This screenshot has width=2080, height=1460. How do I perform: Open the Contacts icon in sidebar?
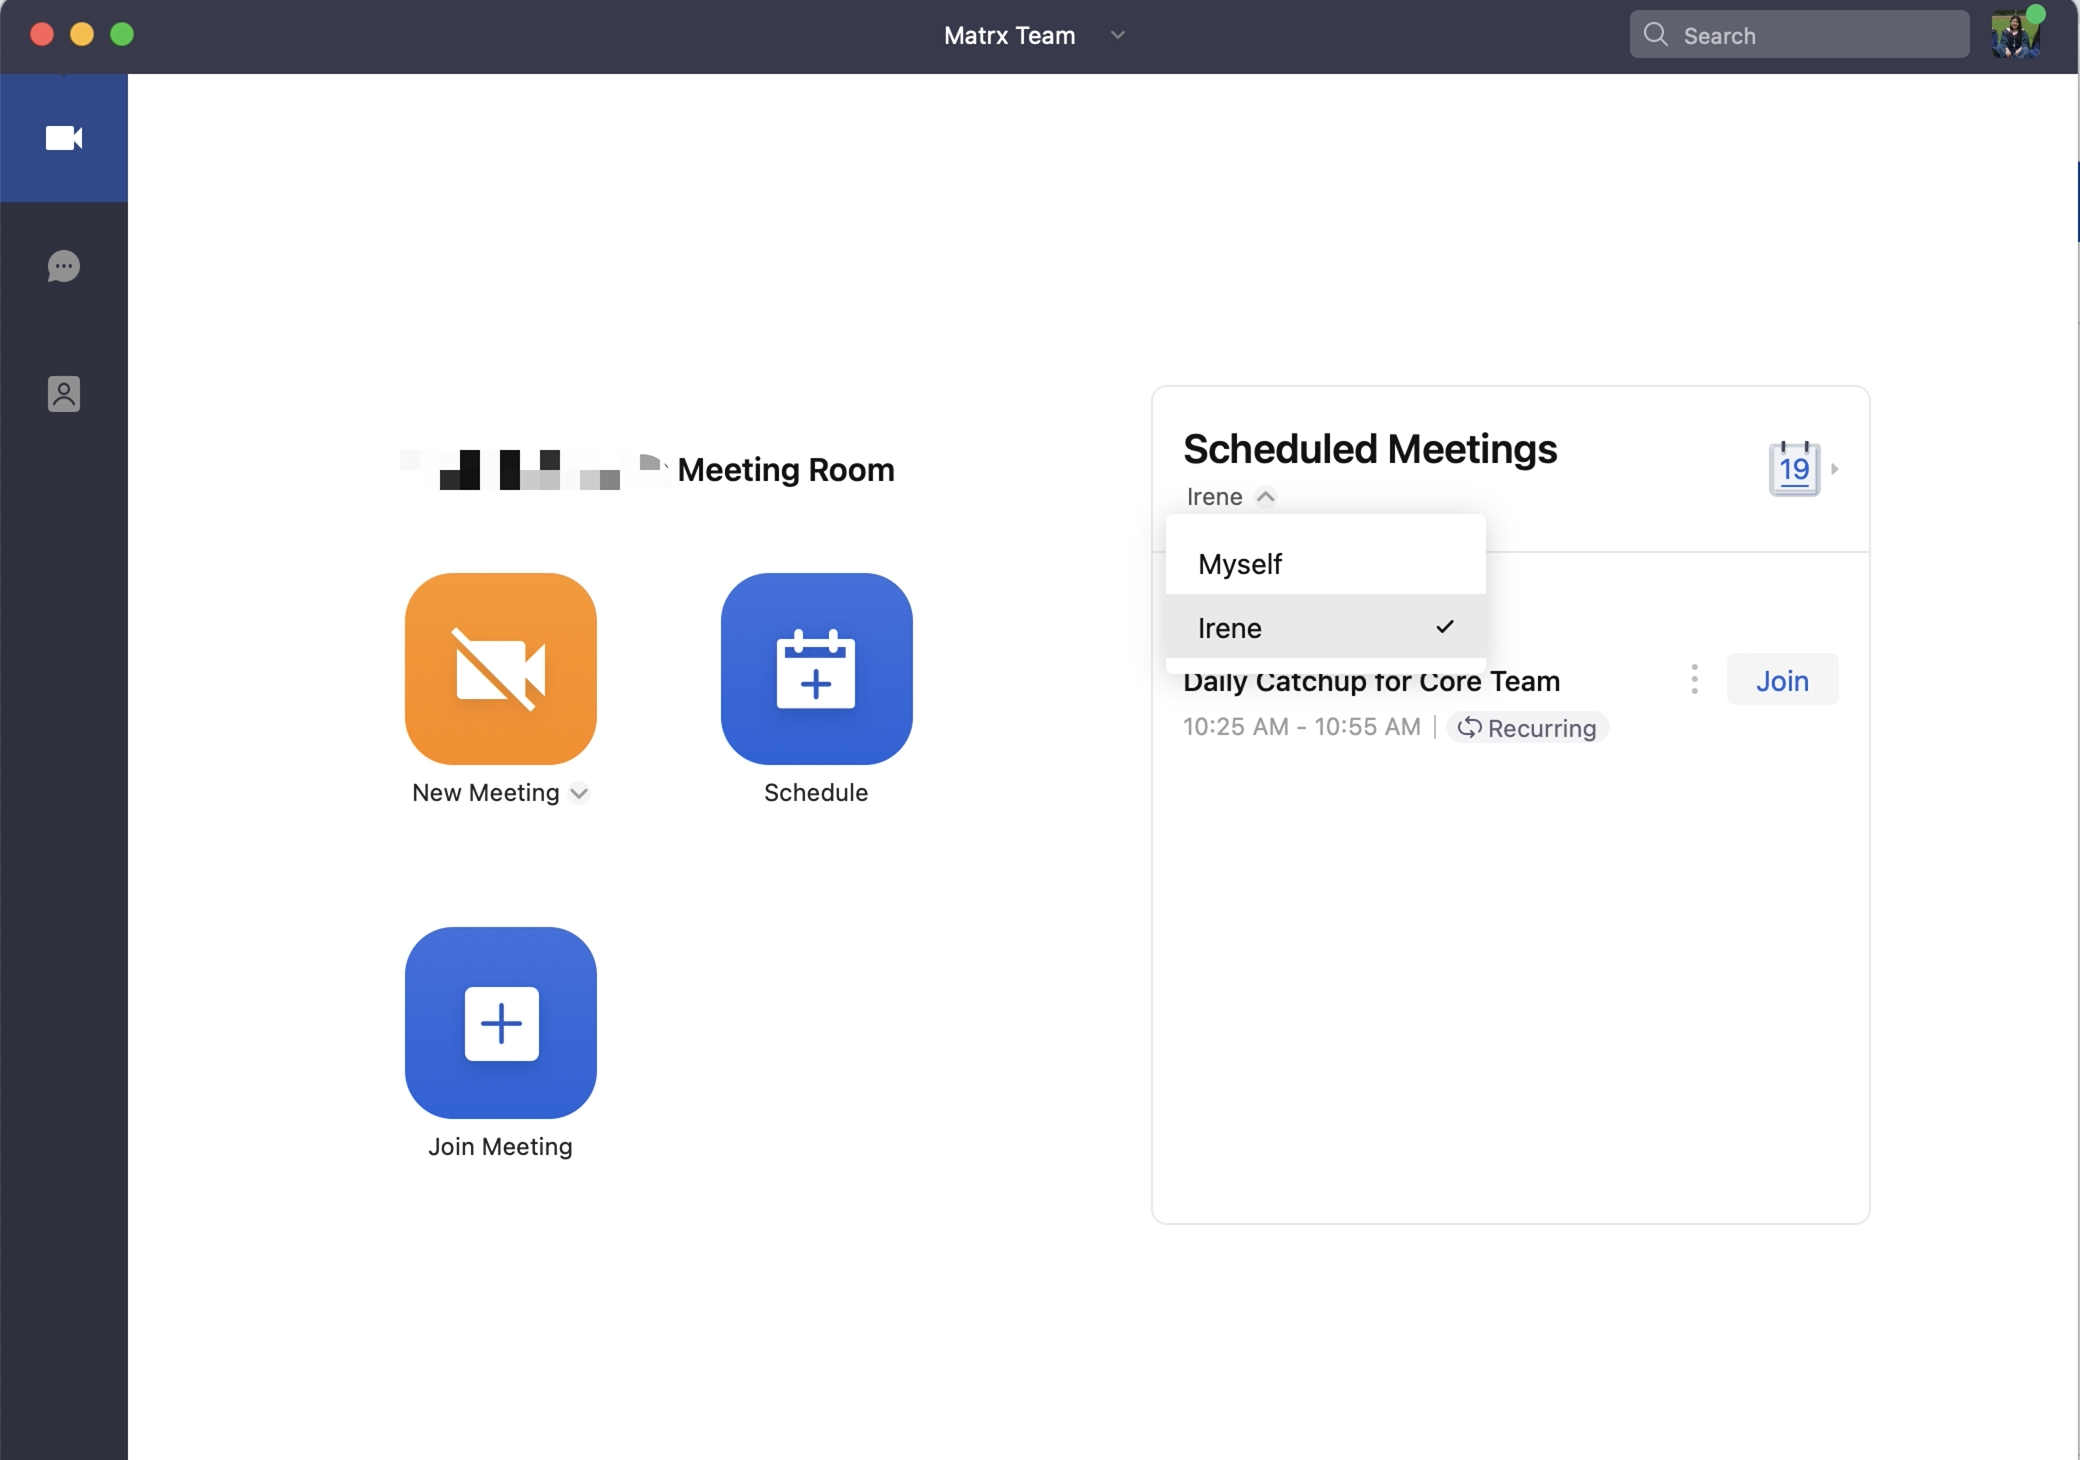click(x=64, y=394)
